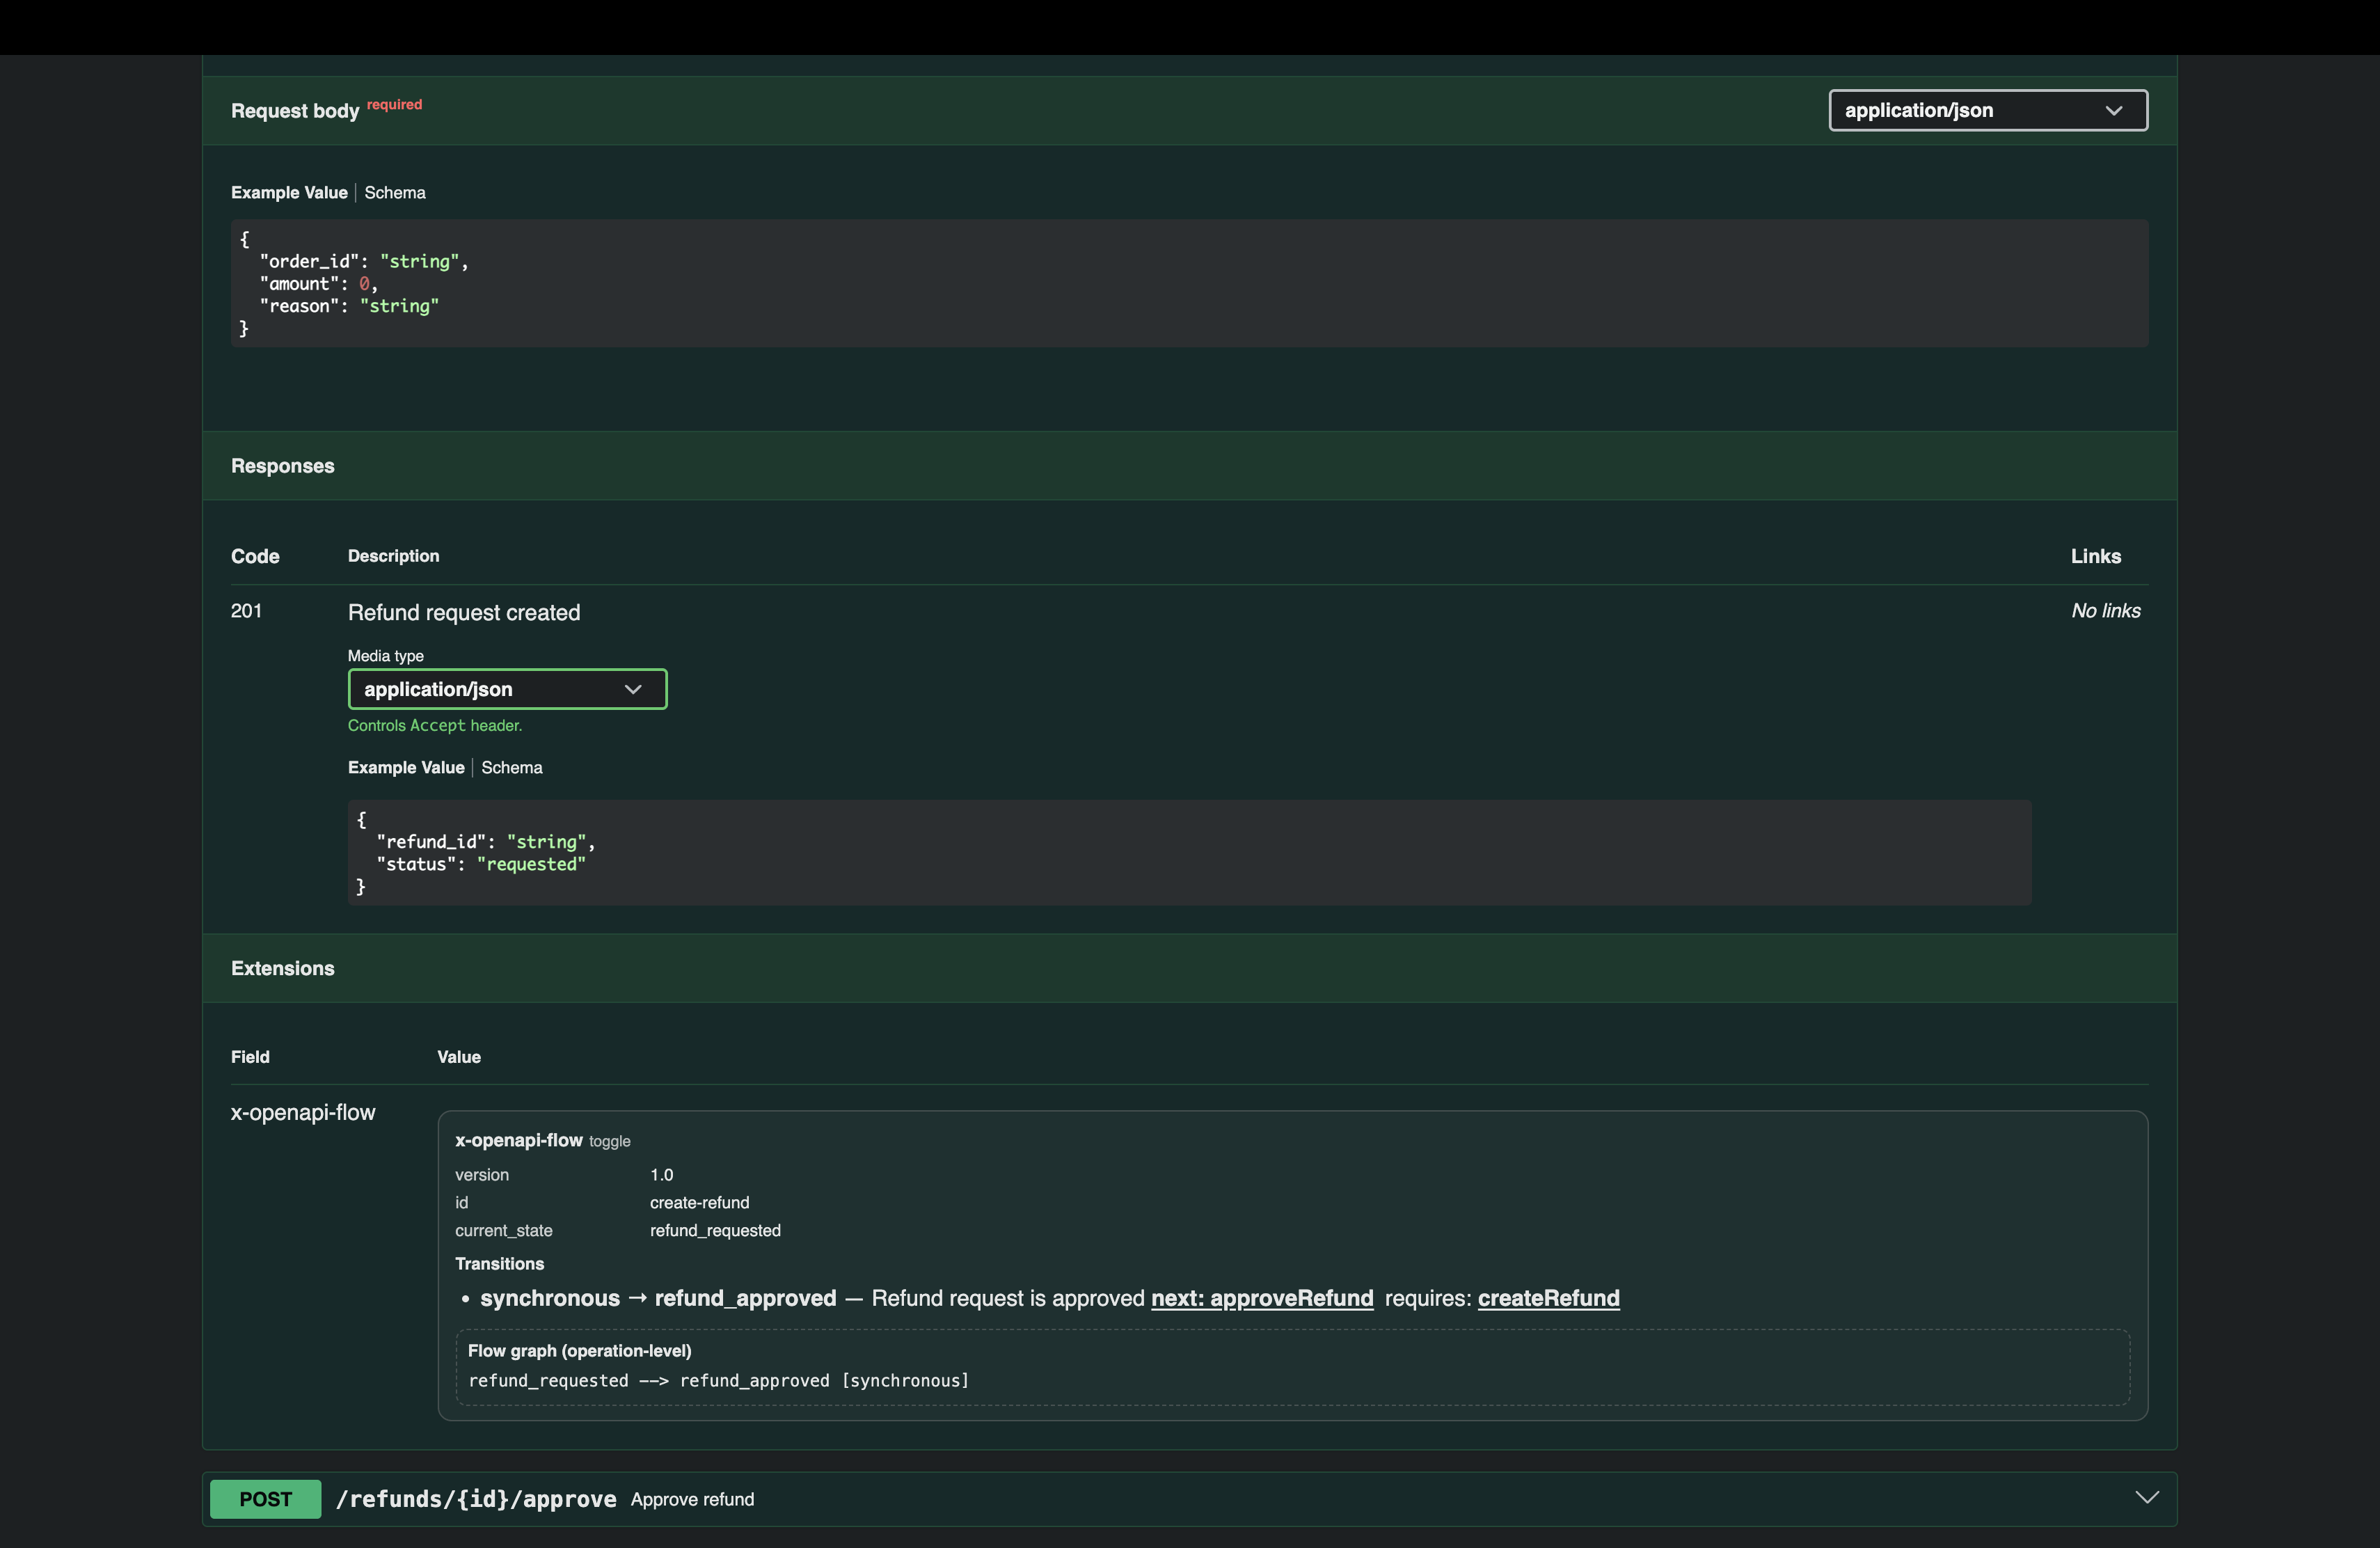Open the createRefund operation link
The height and width of the screenshot is (1548, 2380).
[1549, 1298]
